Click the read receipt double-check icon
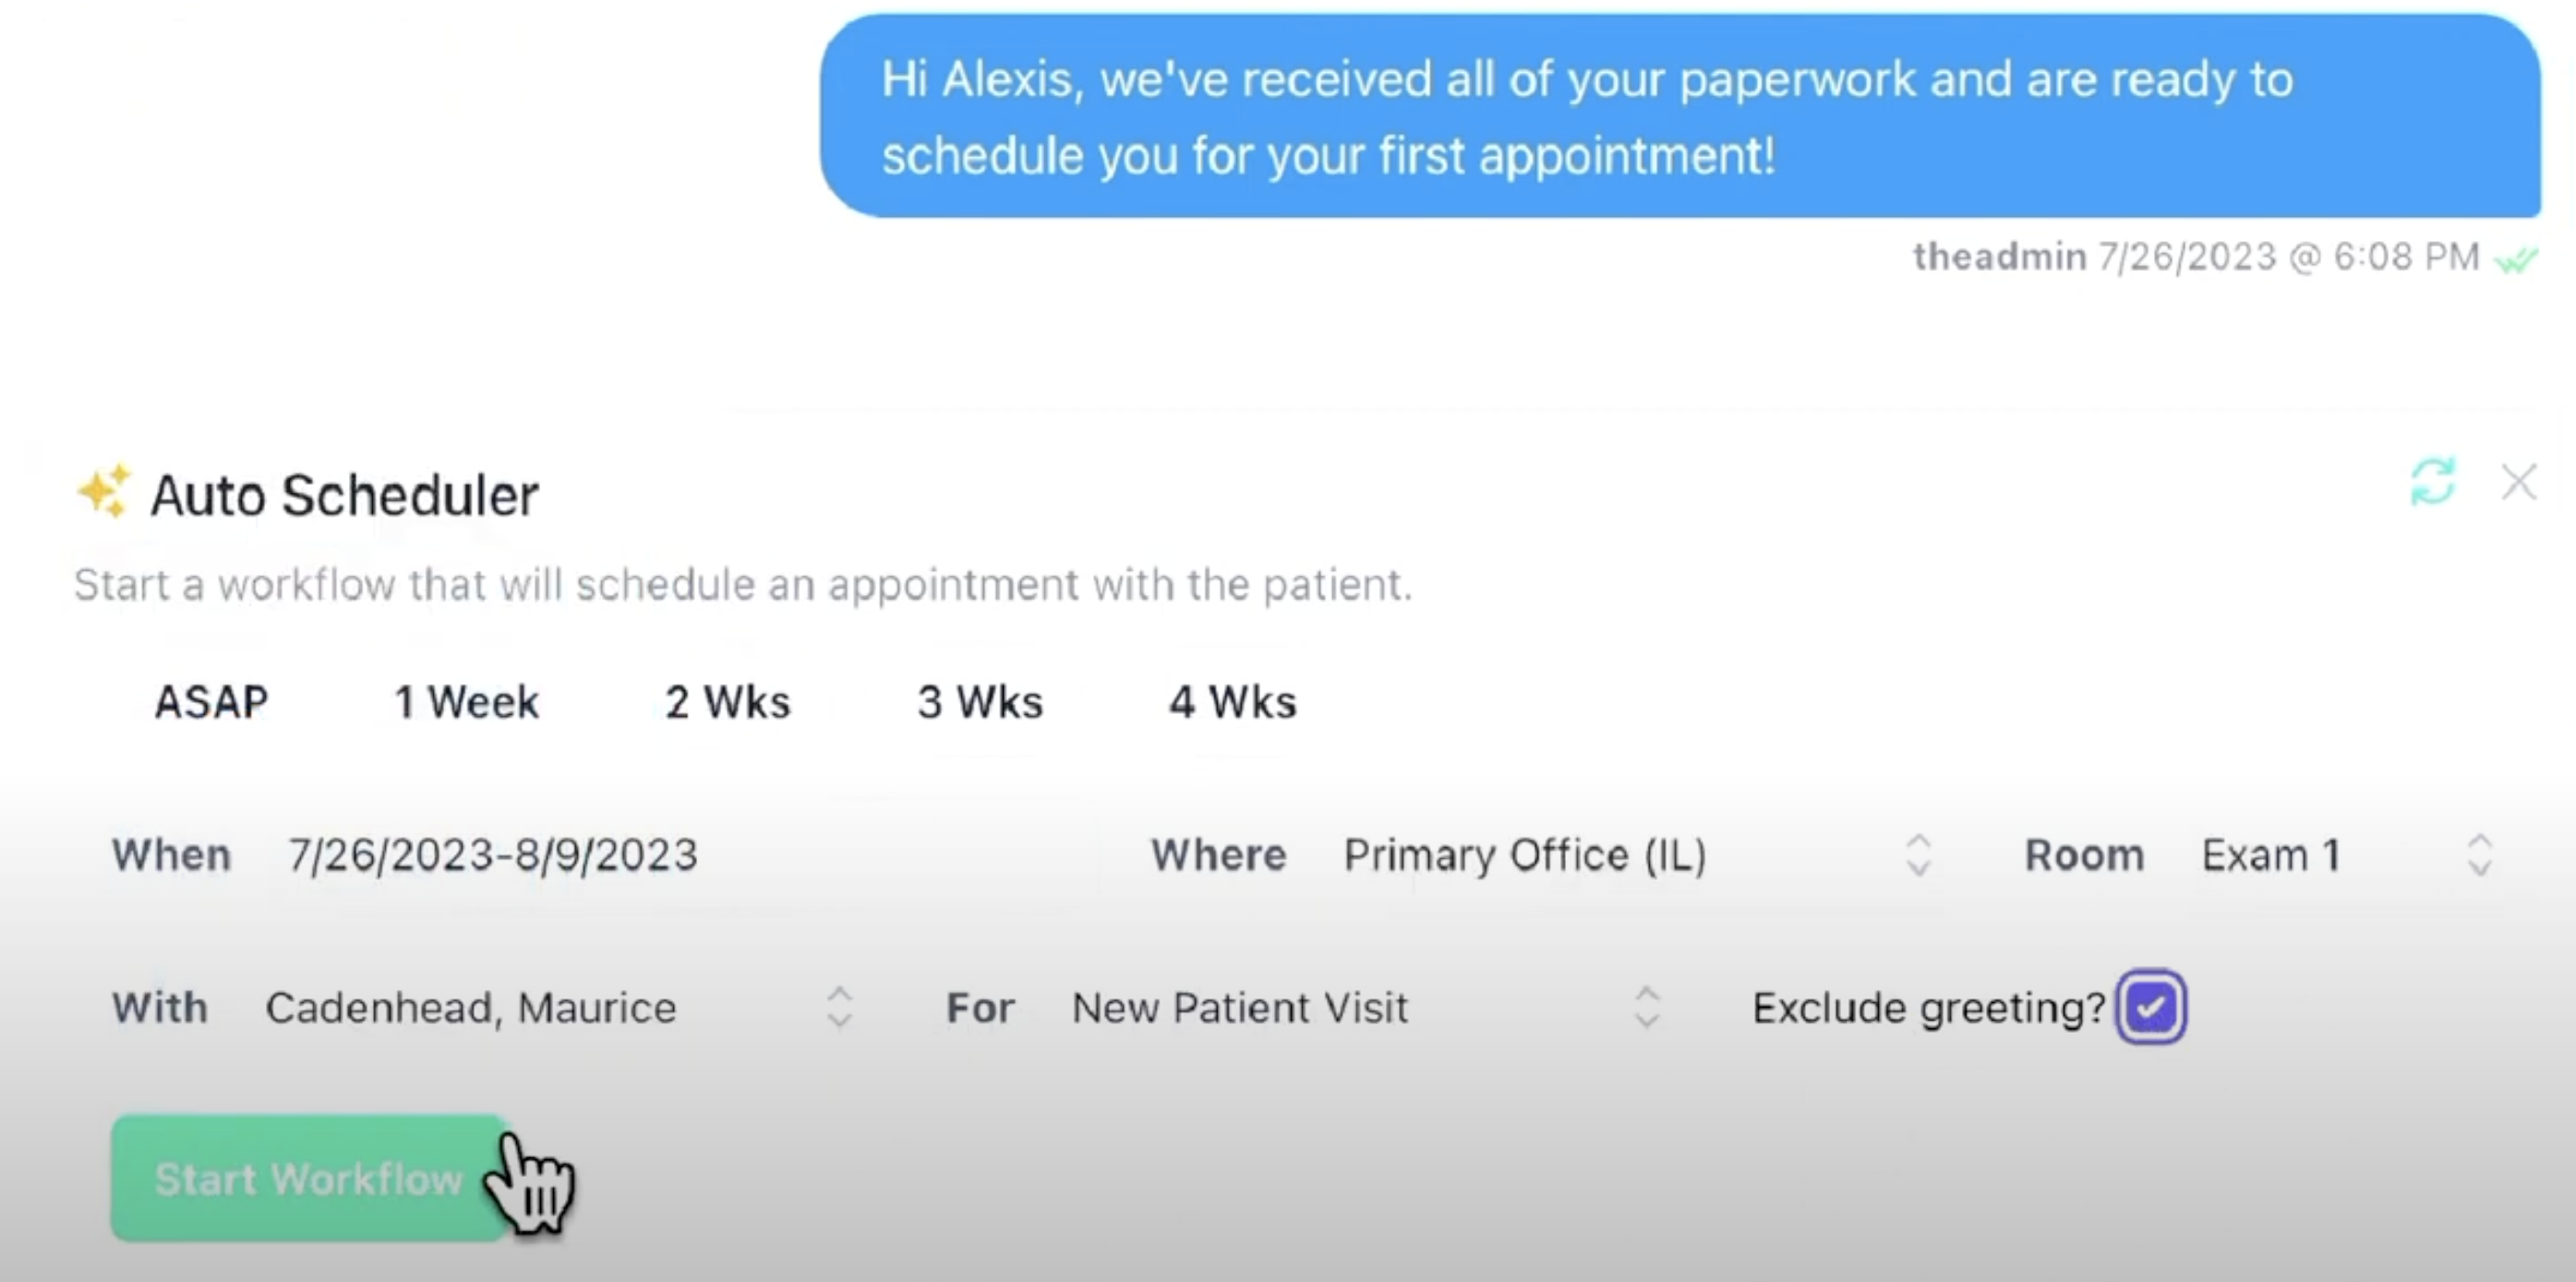 point(2516,260)
